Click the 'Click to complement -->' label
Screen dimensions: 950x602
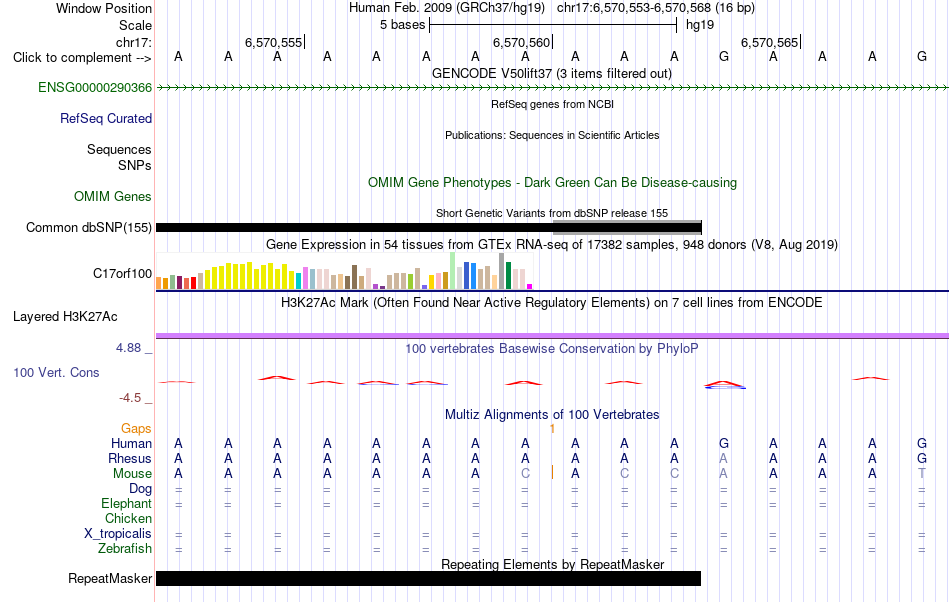[82, 58]
